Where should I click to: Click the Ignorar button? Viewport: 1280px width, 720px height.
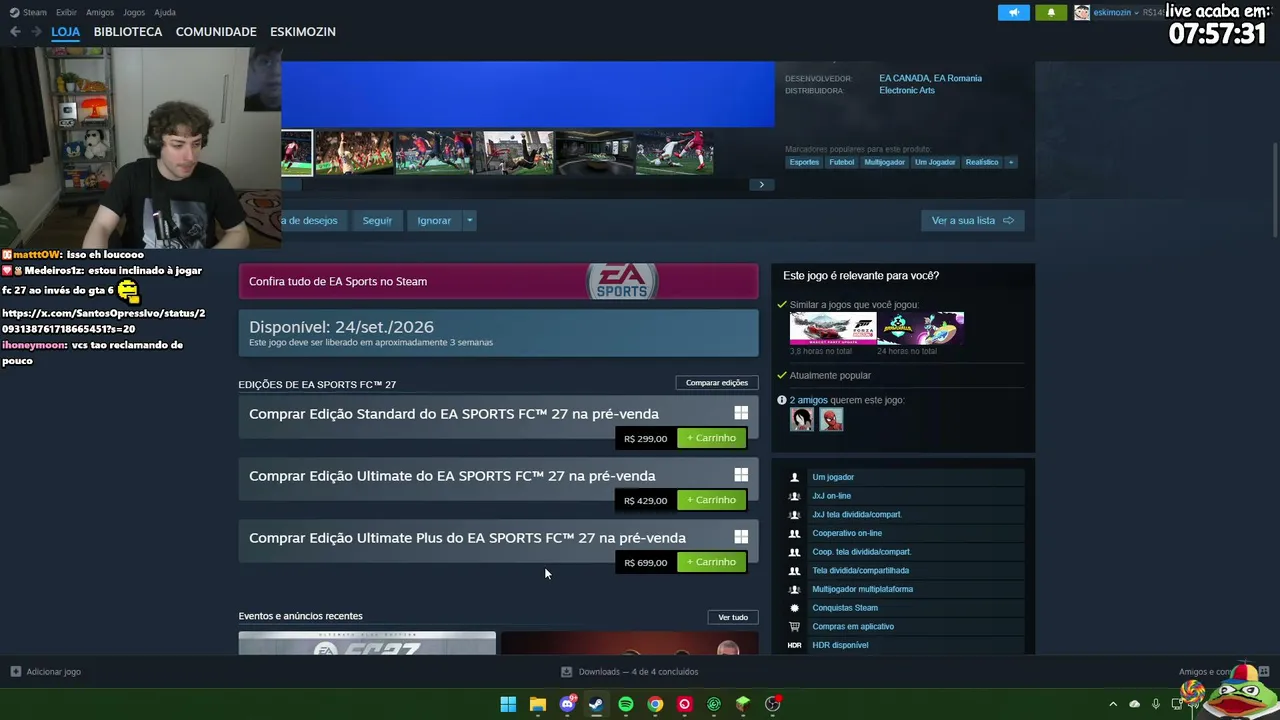point(434,221)
